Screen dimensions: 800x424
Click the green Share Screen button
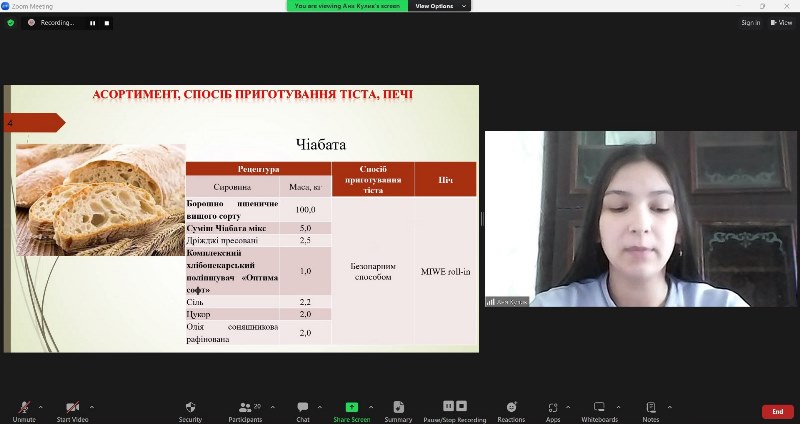pyautogui.click(x=352, y=411)
